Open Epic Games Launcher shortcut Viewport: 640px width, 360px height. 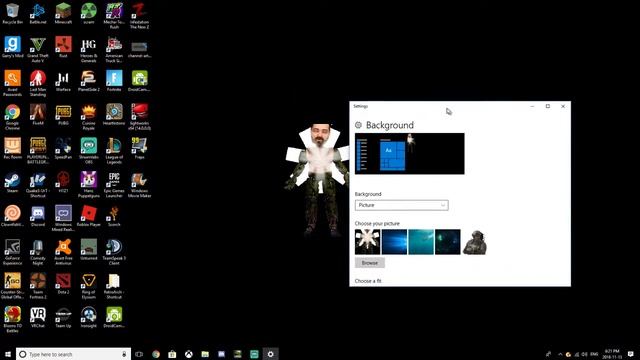pos(114,184)
